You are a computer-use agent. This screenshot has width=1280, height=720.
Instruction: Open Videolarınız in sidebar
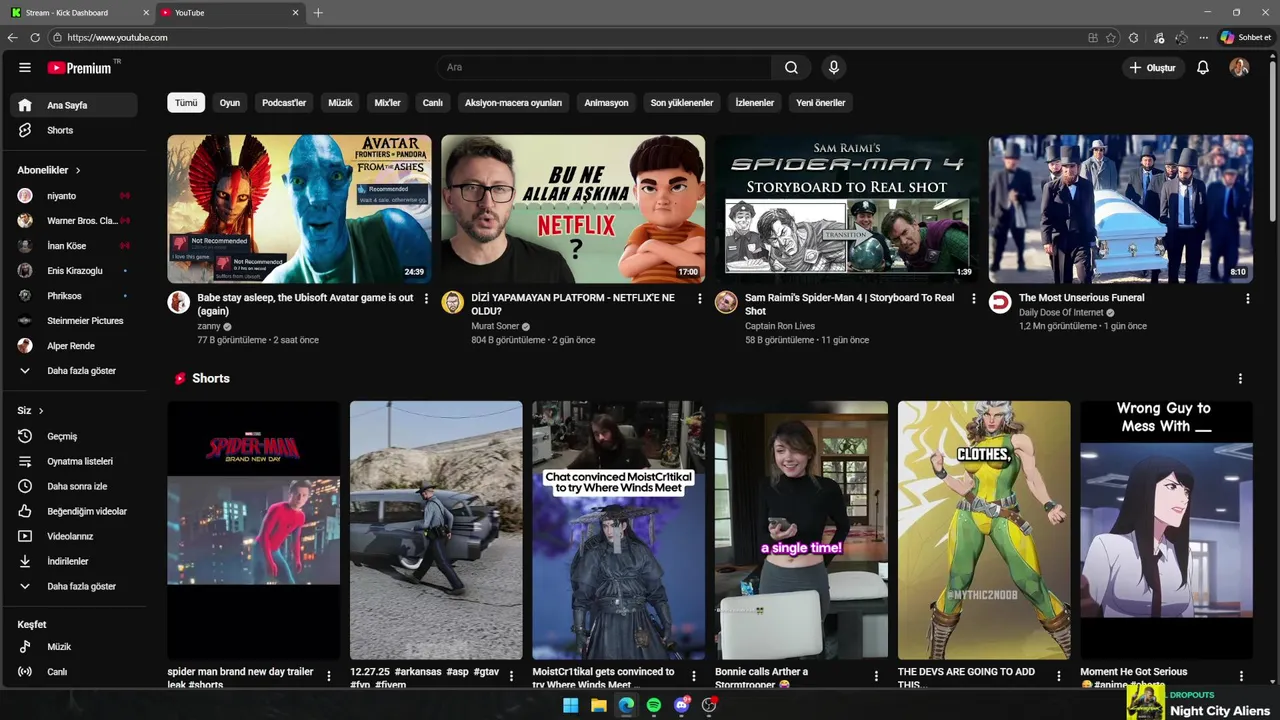[74, 536]
